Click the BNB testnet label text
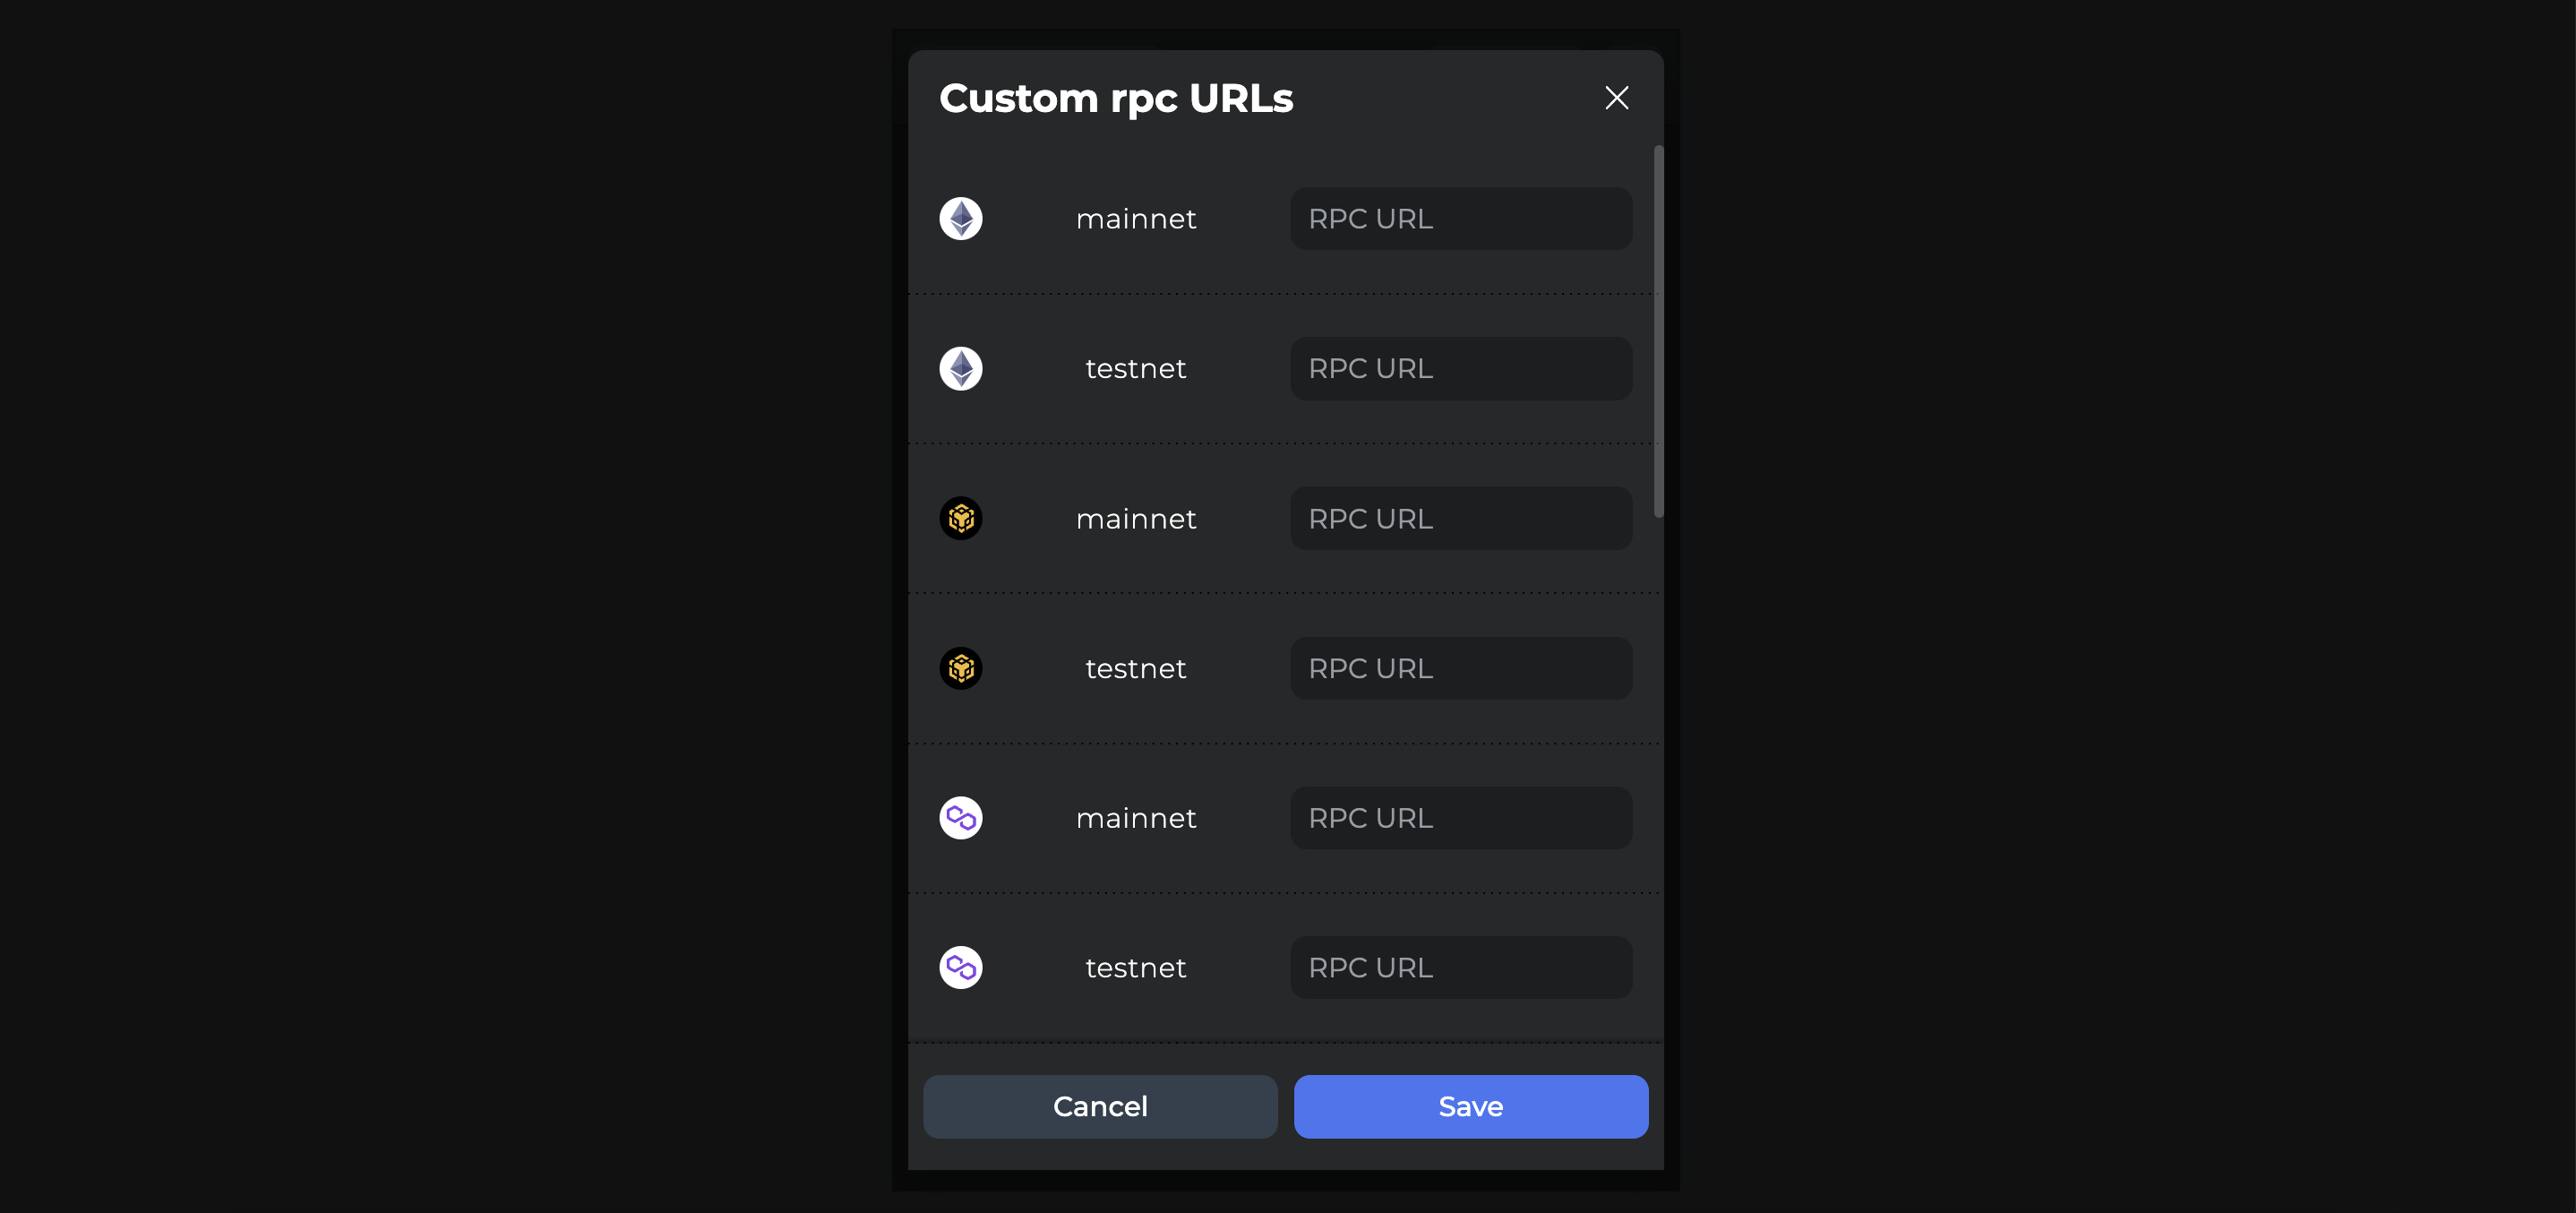The height and width of the screenshot is (1213, 2576). (1136, 668)
